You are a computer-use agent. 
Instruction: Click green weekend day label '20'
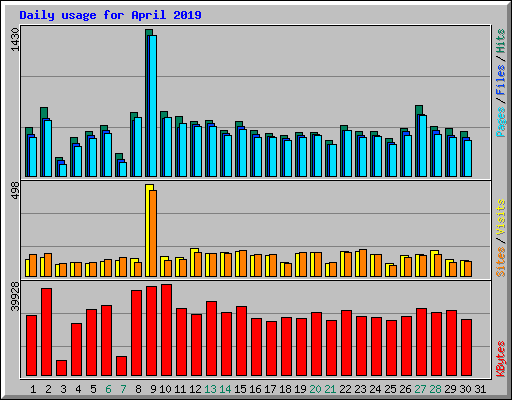pos(315,389)
